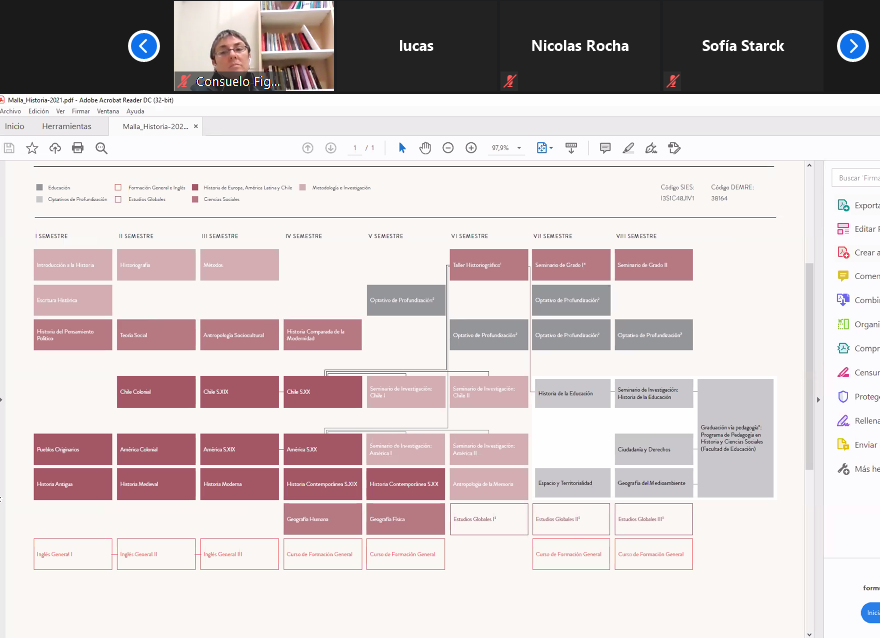Select the hand pan tool
The image size is (880, 638).
[425, 148]
